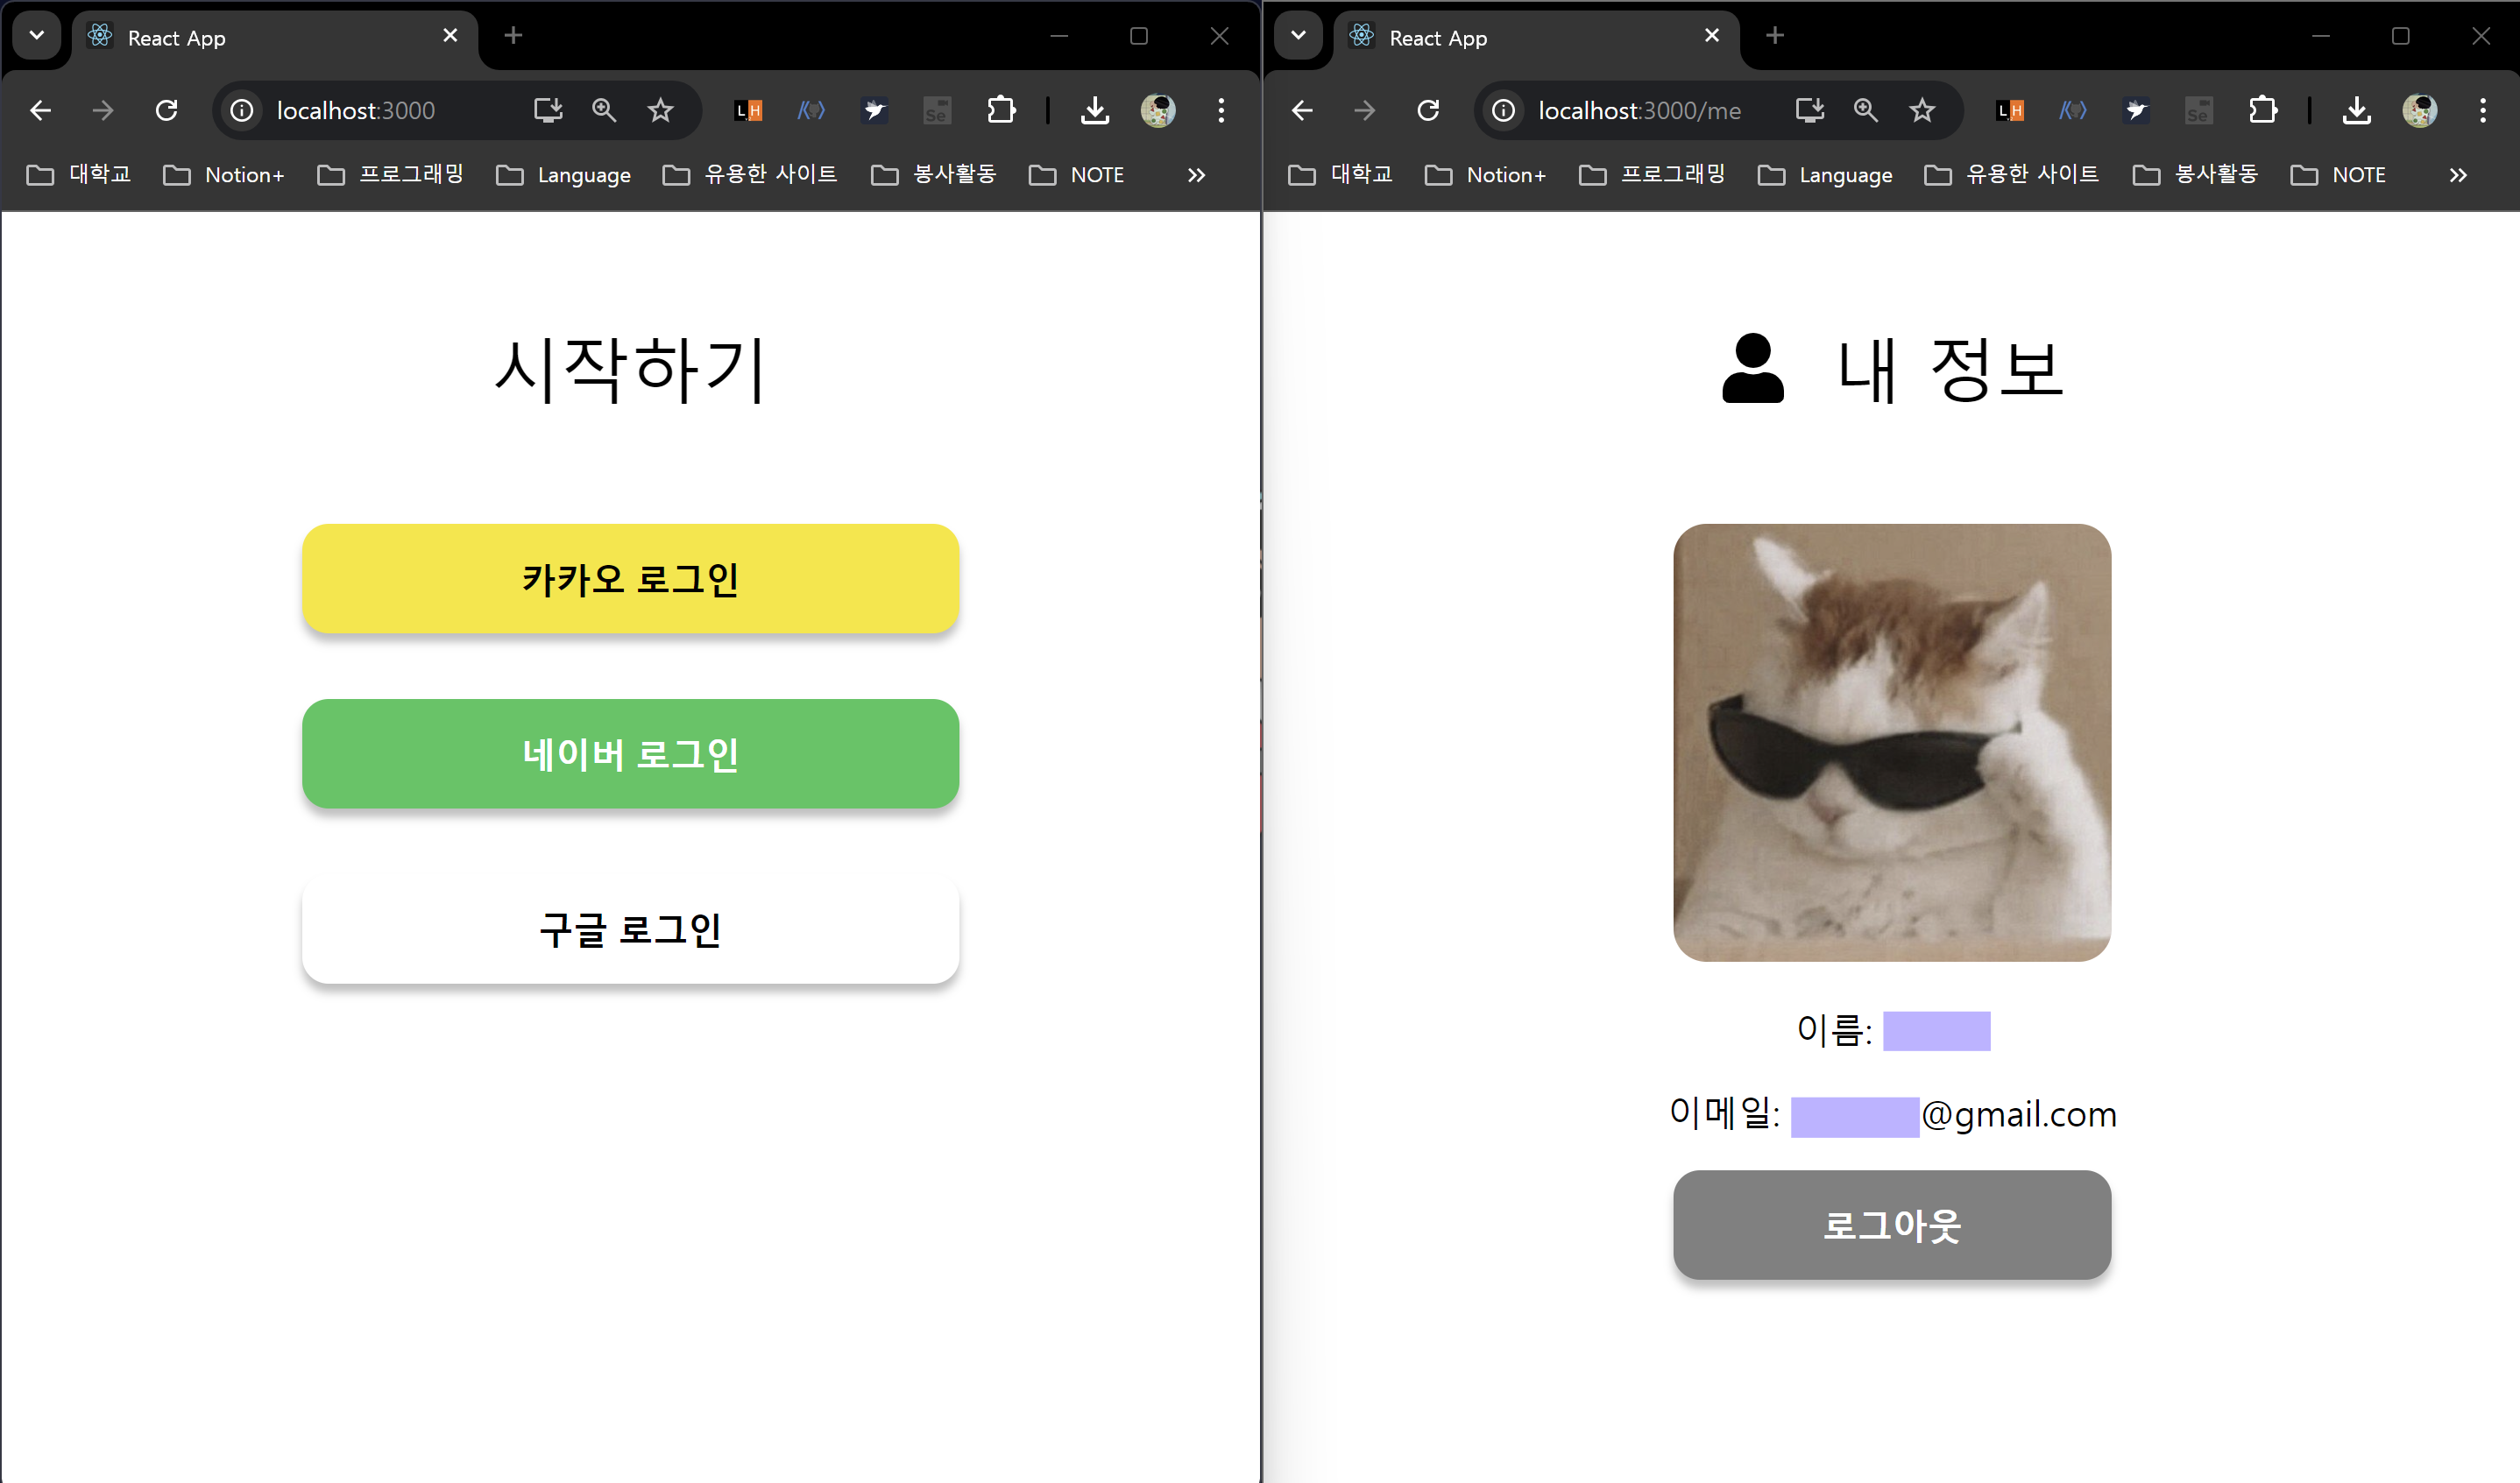Viewport: 2520px width, 1483px height.
Task: Open the Extensions puzzle icon in left browser
Action: pos(1001,110)
